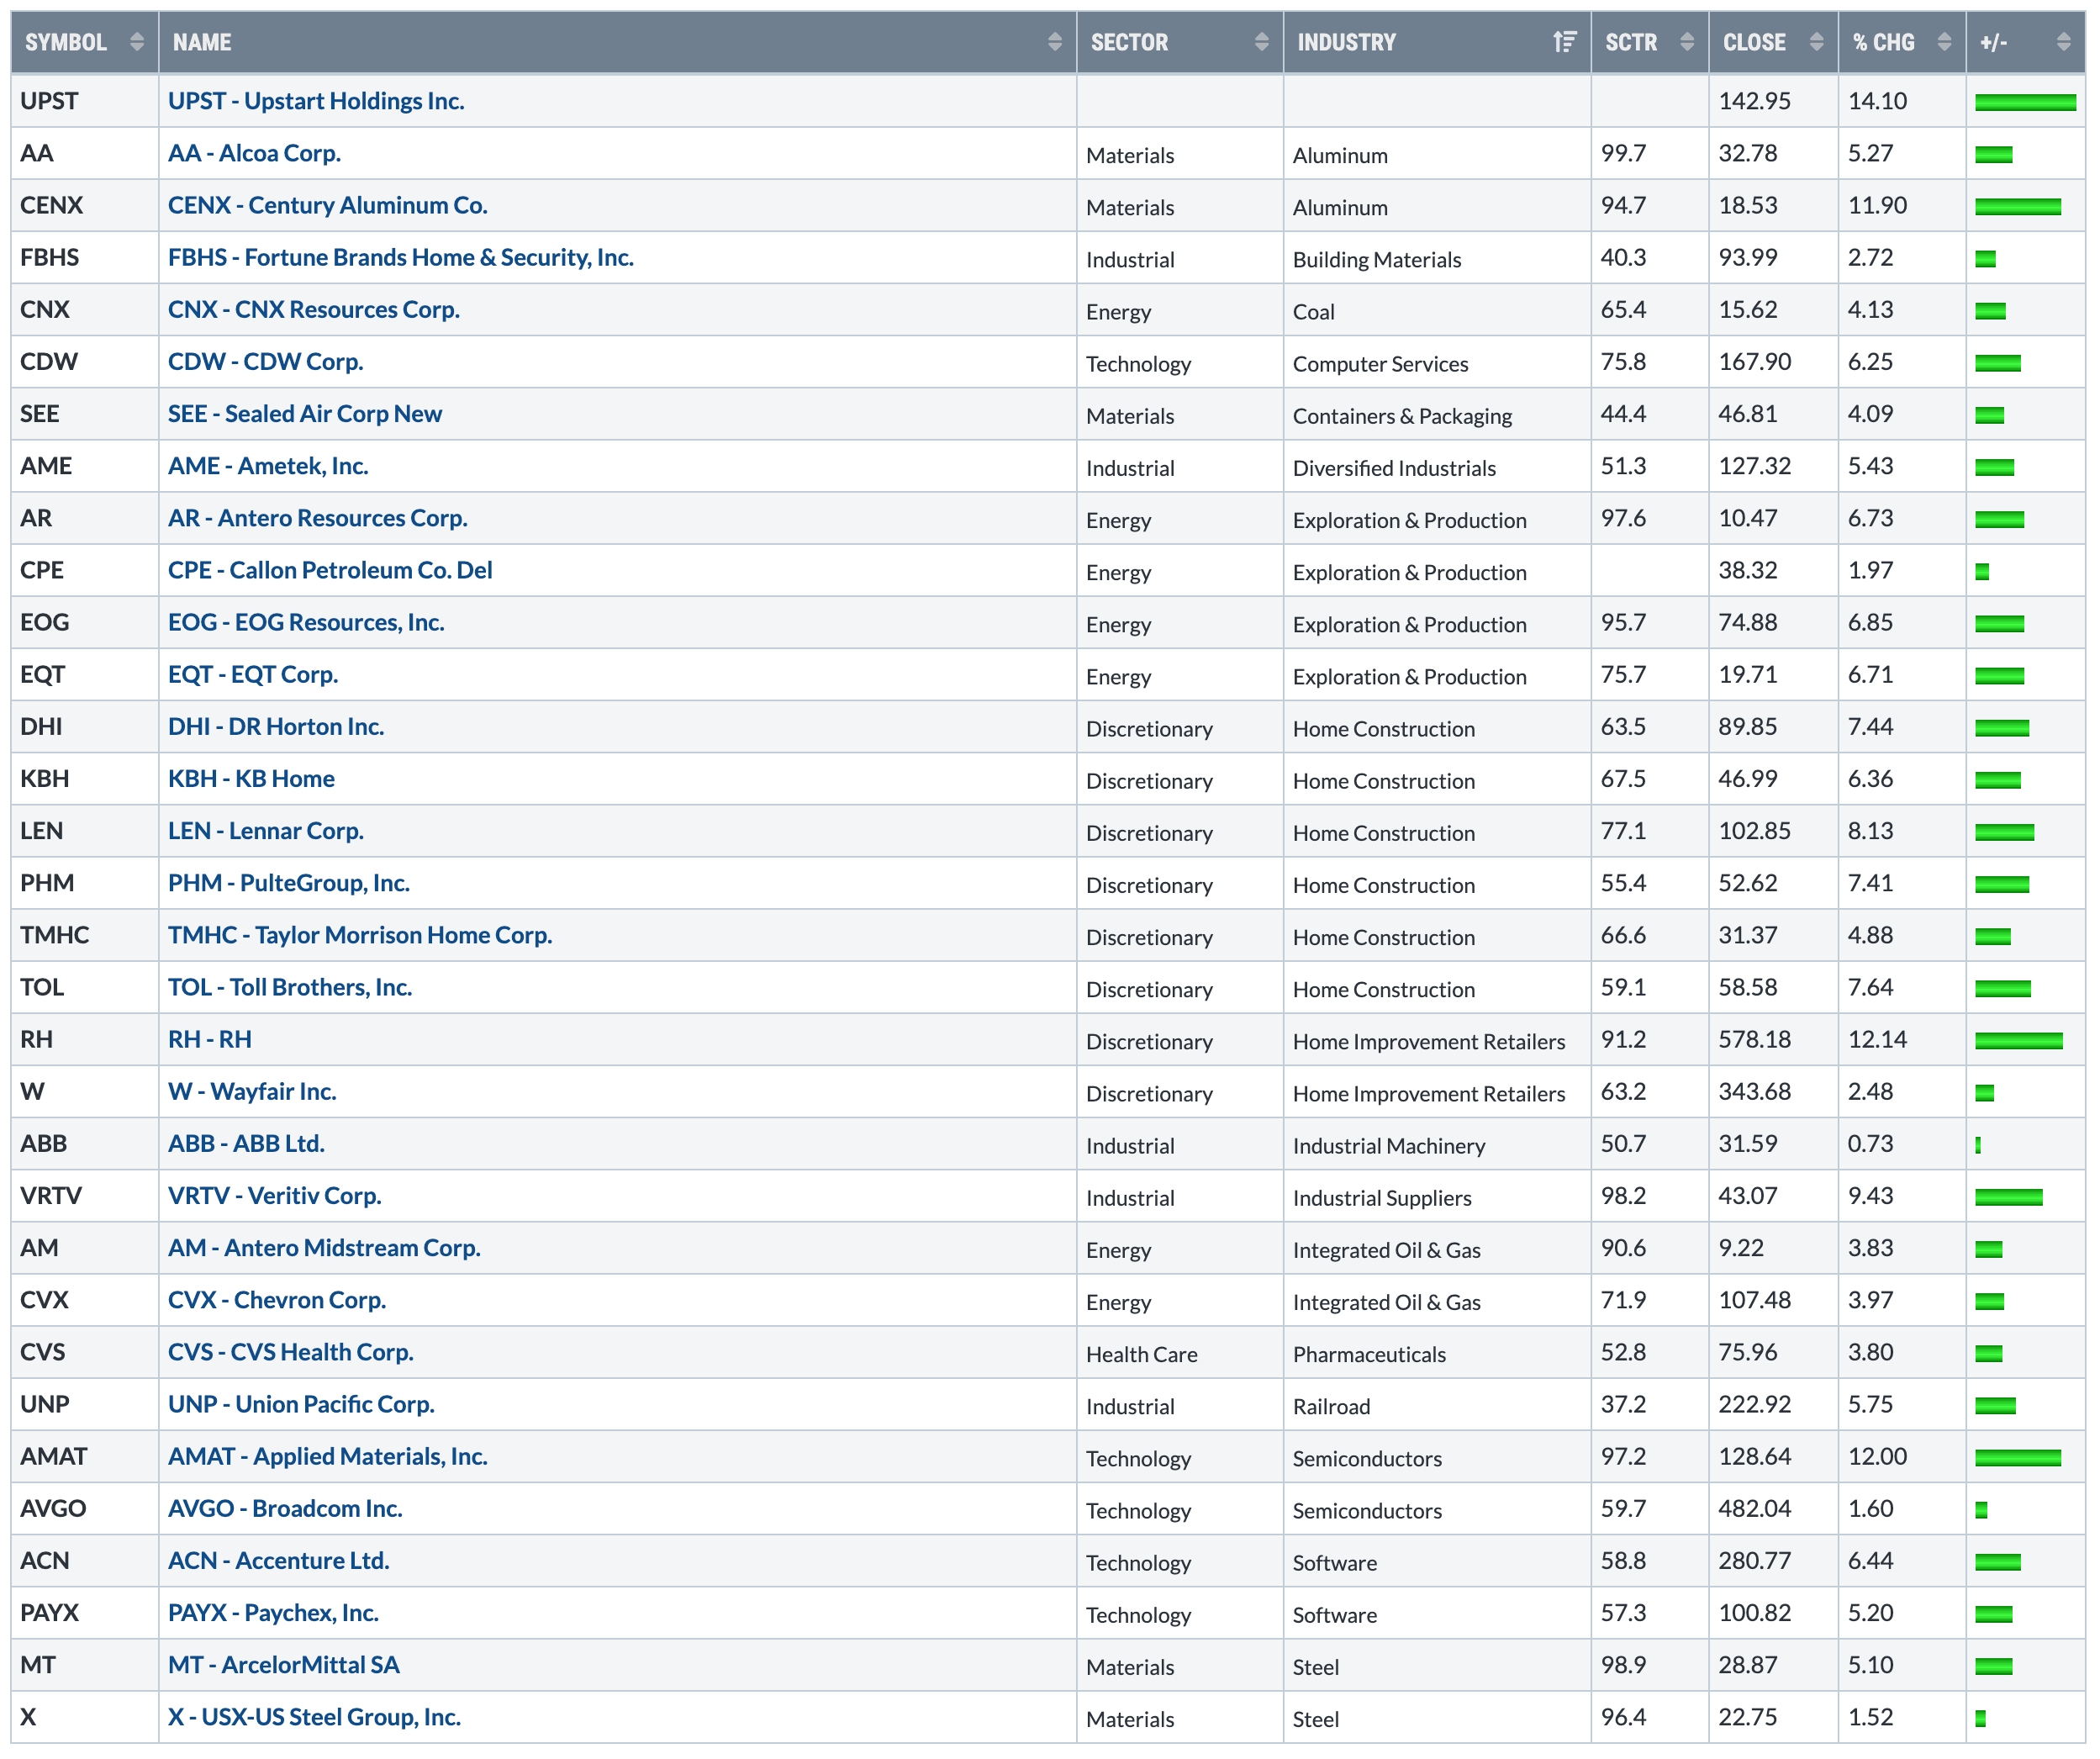Sort table by the SYMBOL column arrows

point(137,42)
